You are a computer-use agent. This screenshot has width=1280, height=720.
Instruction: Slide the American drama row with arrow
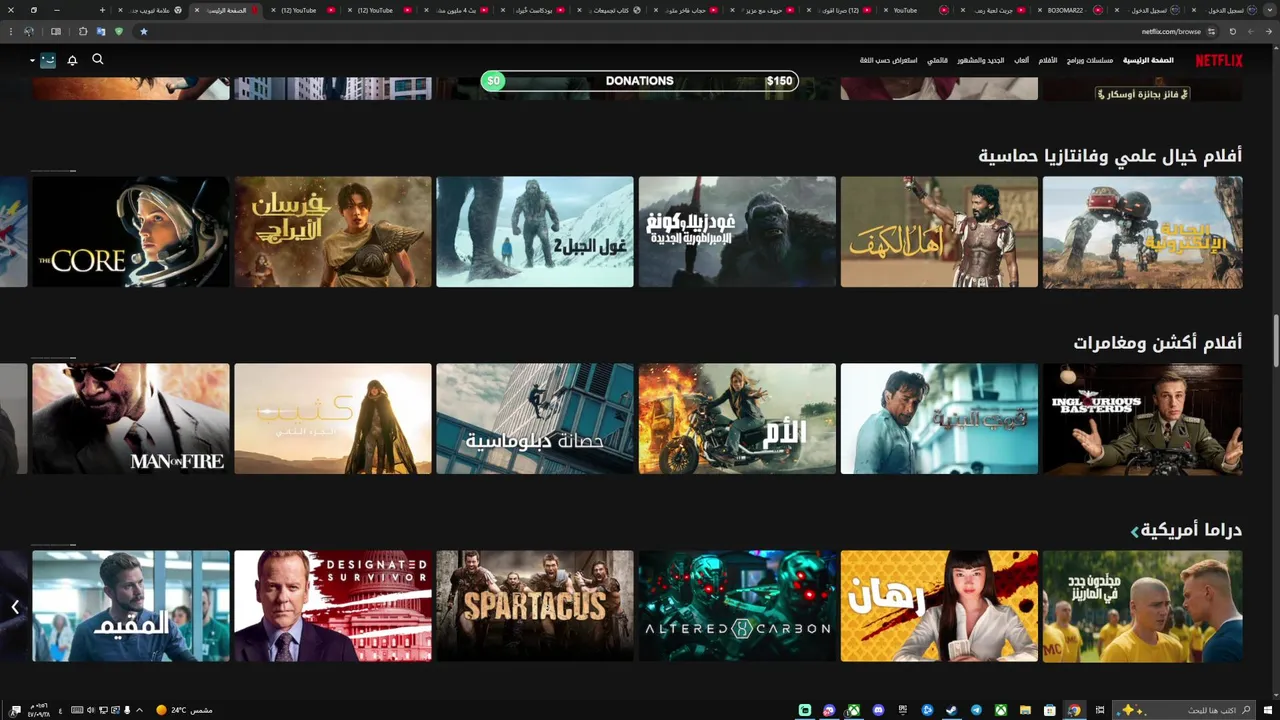(15, 606)
